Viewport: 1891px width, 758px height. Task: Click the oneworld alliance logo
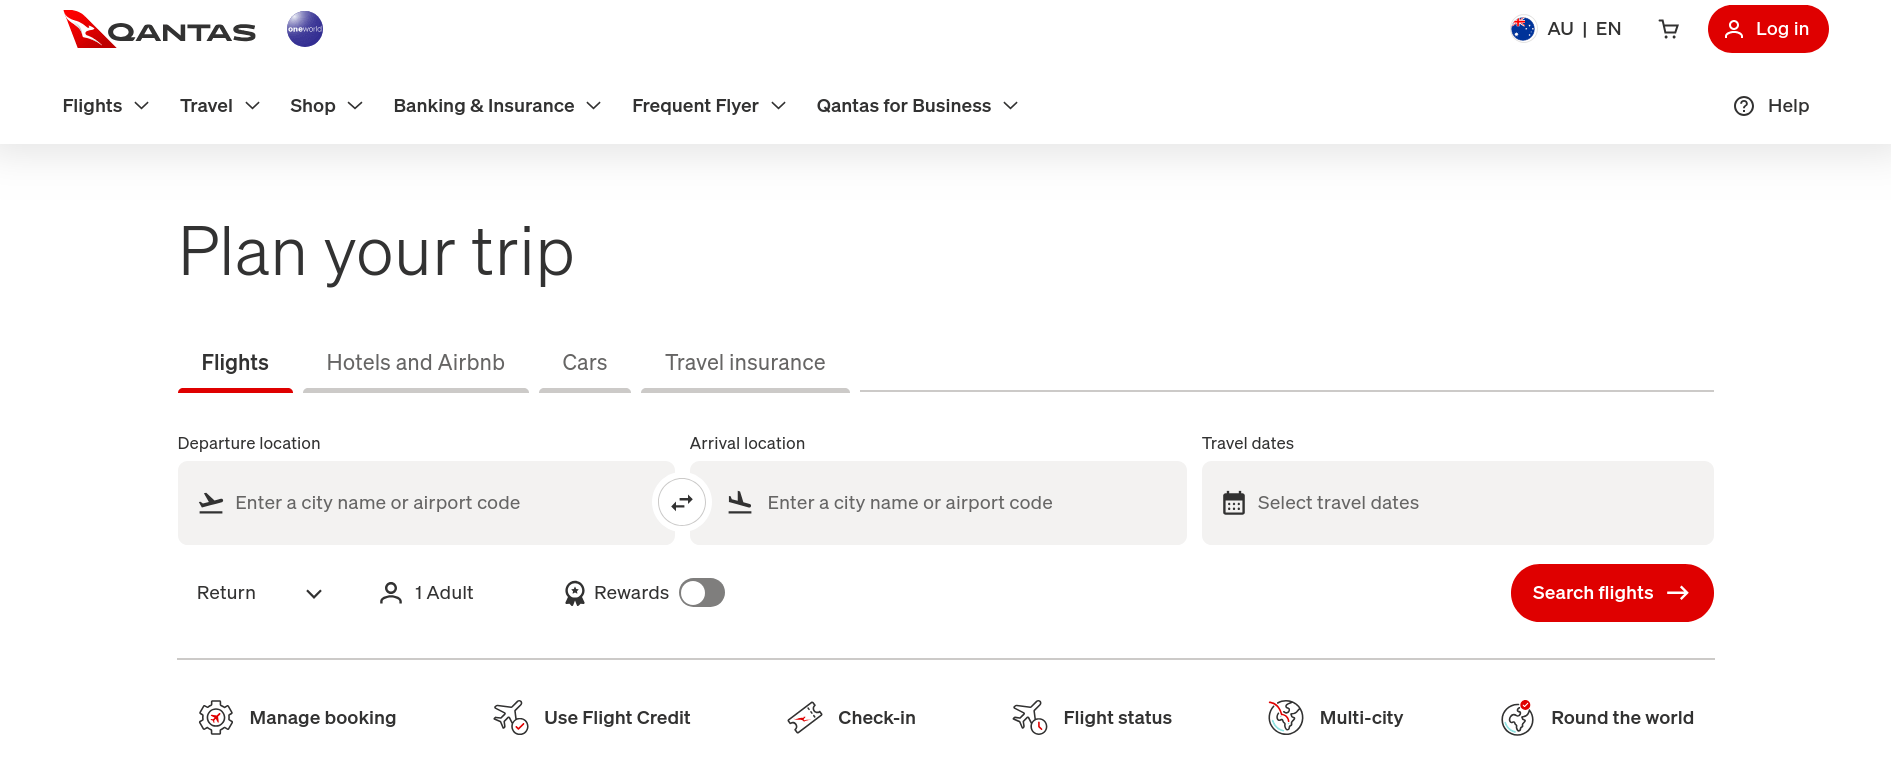[305, 29]
